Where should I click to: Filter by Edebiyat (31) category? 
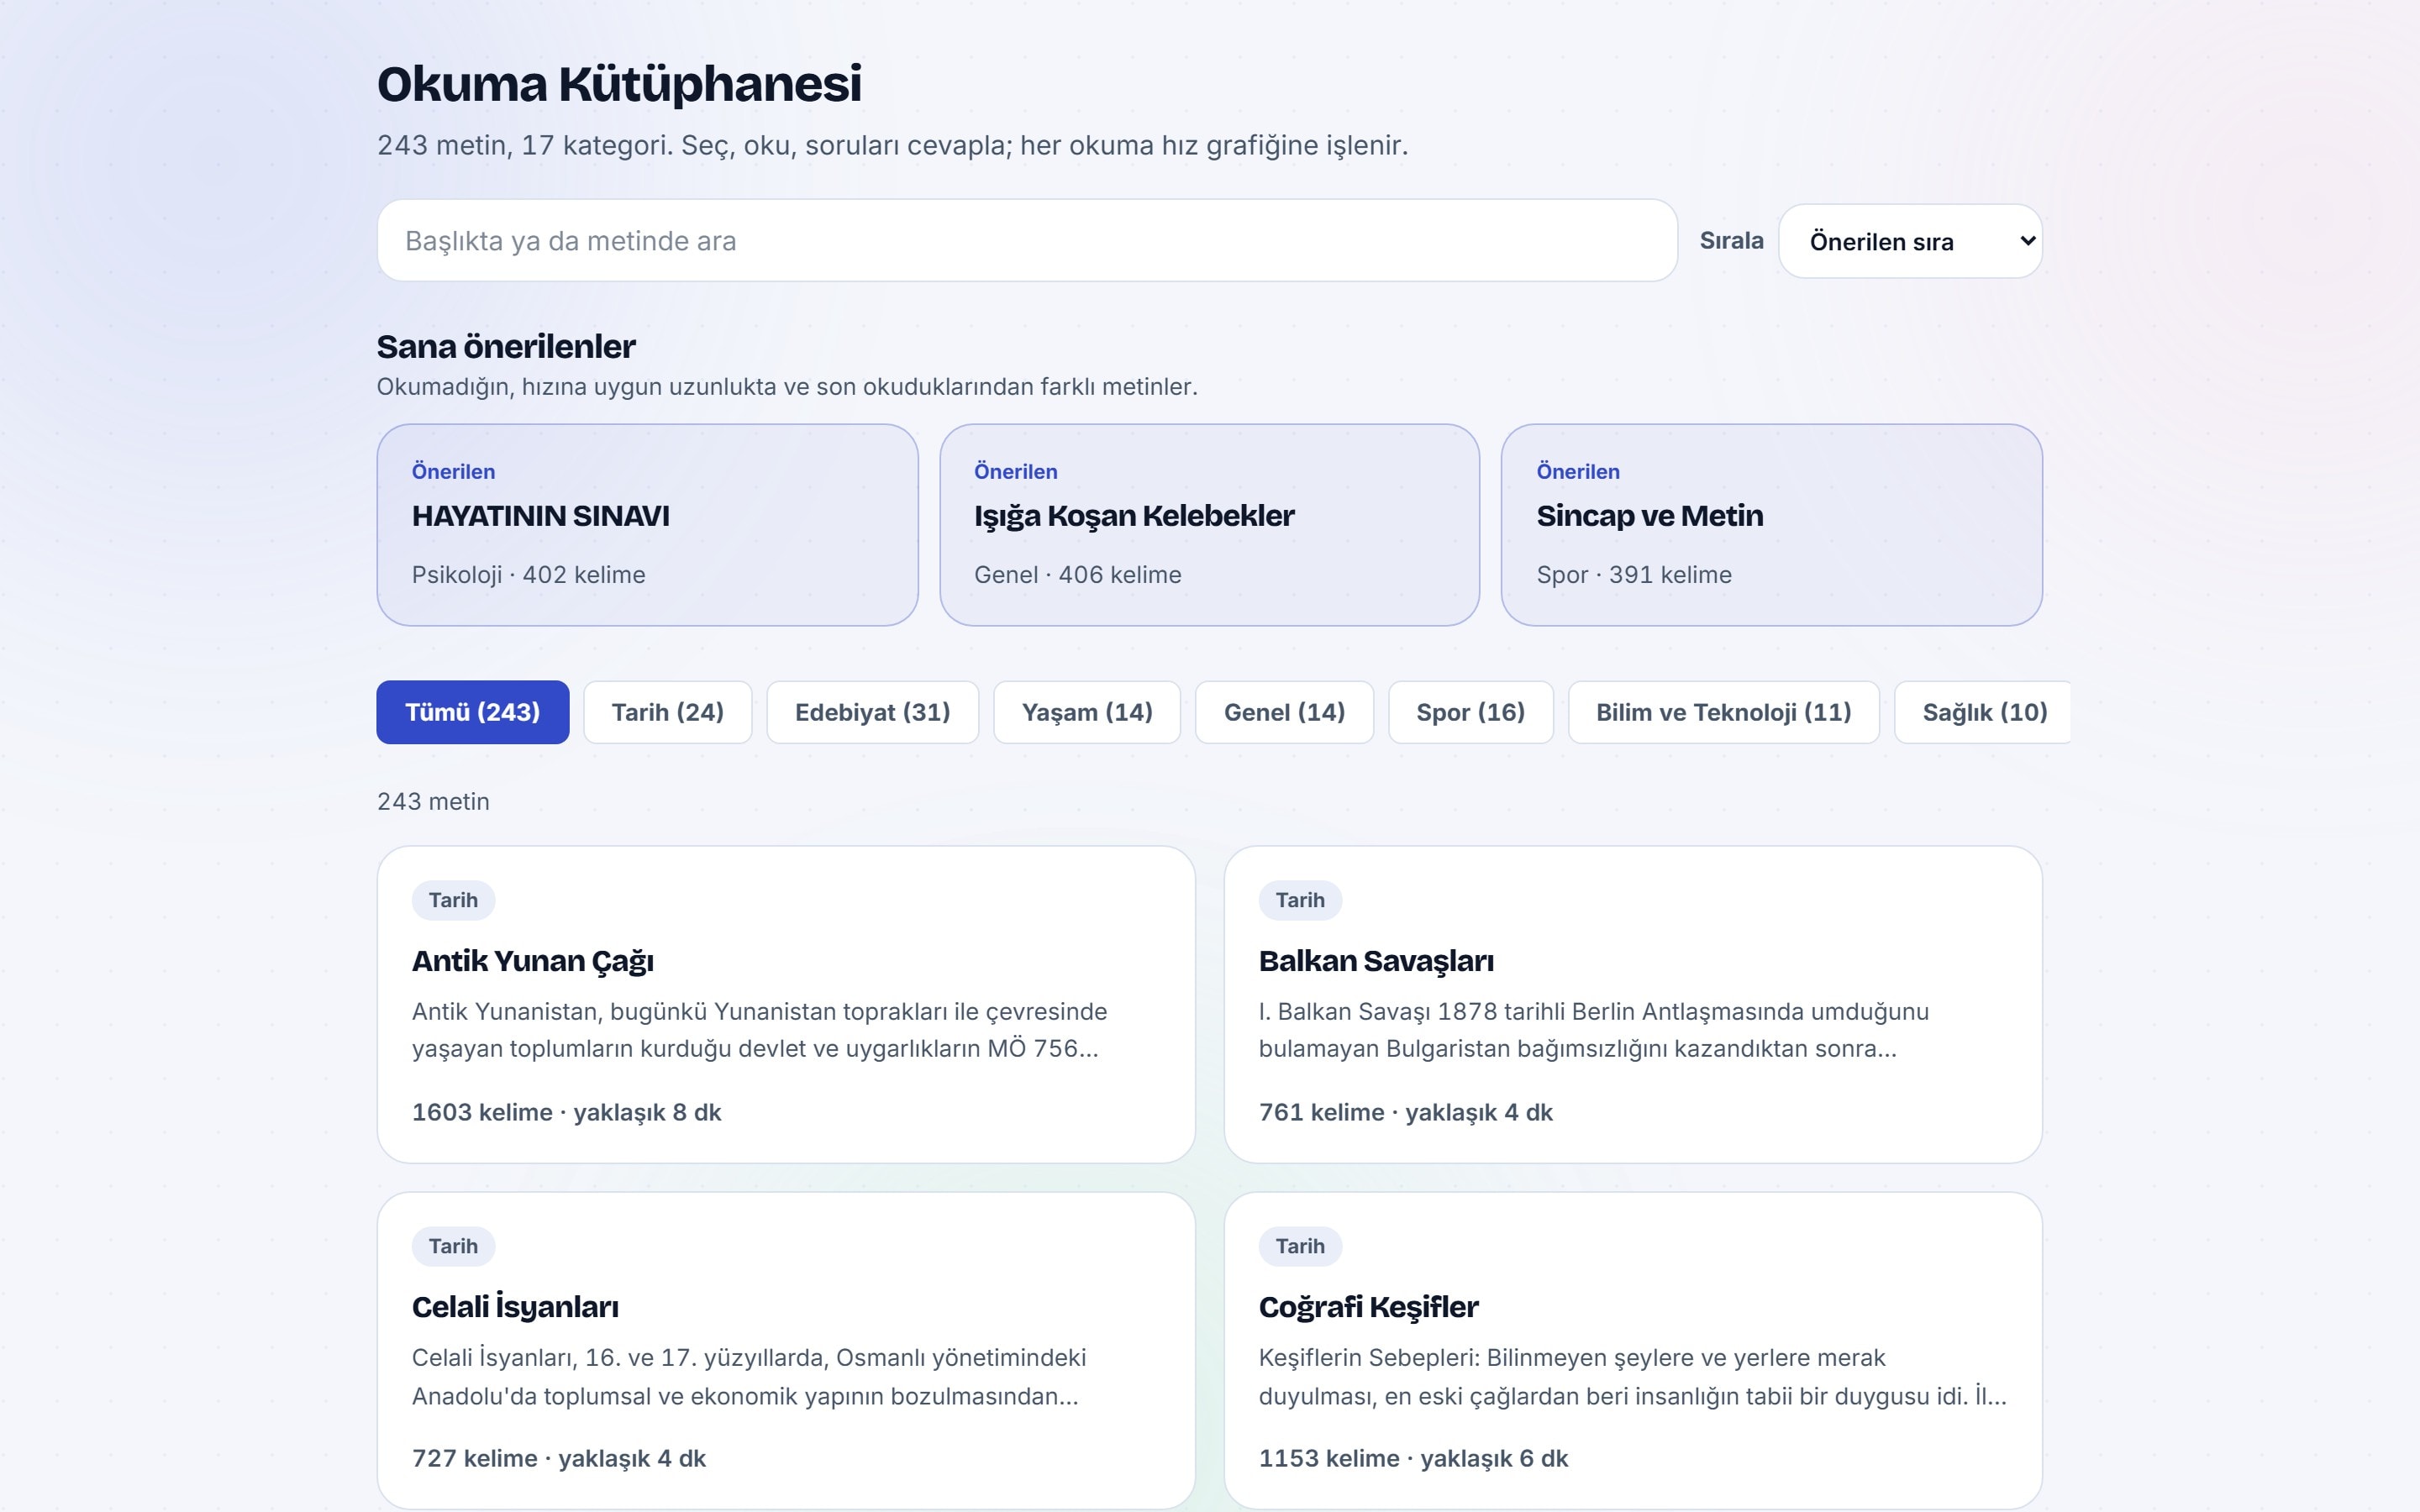[872, 712]
